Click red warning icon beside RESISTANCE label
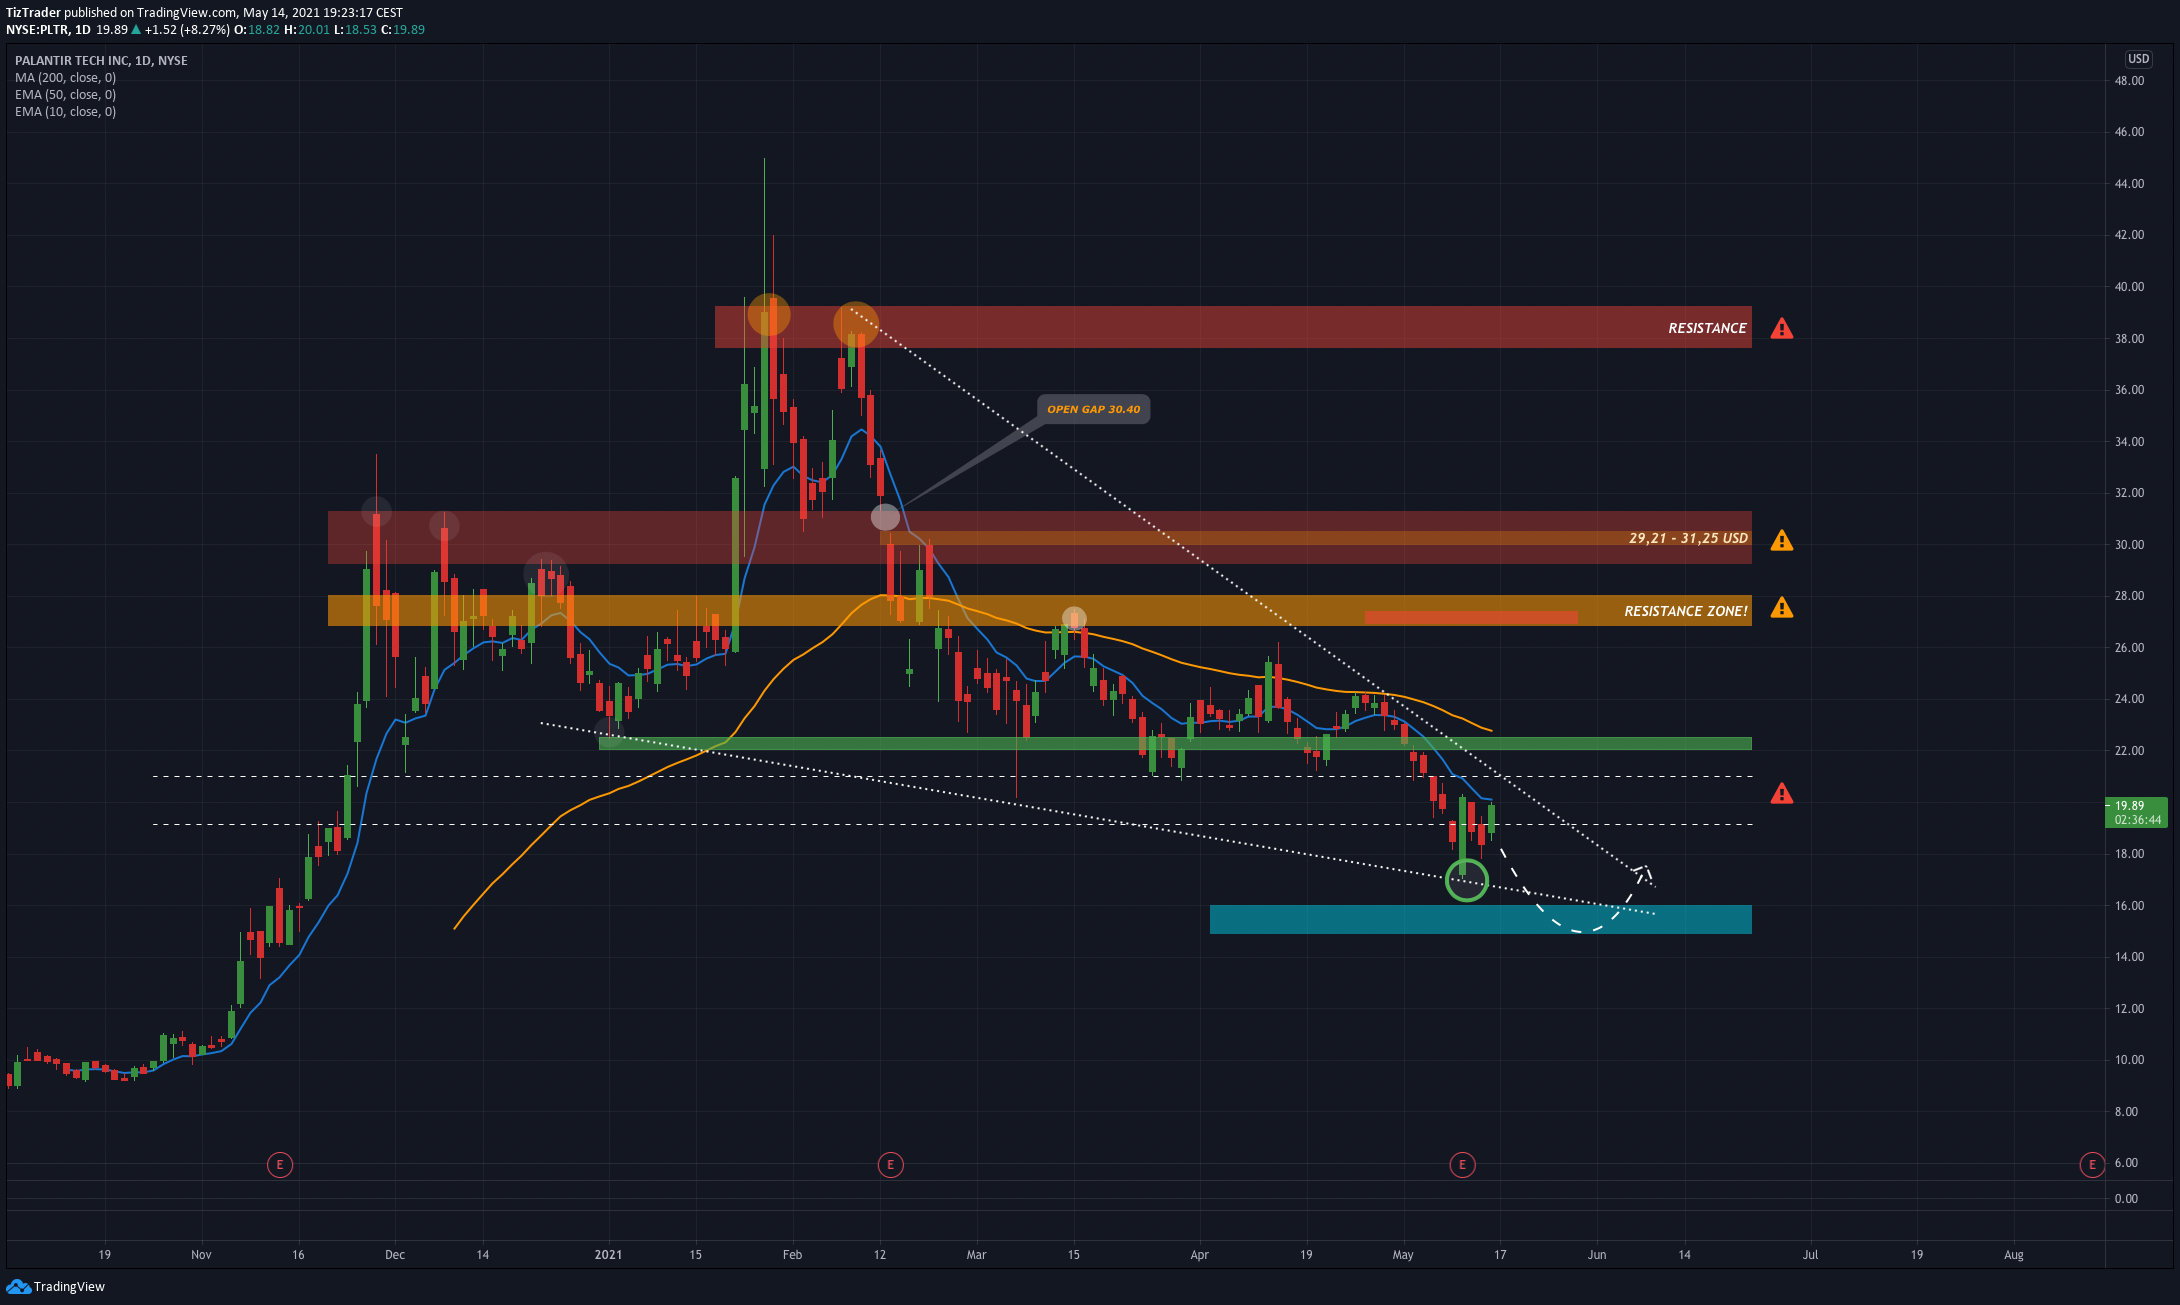Image resolution: width=2180 pixels, height=1305 pixels. (1782, 328)
